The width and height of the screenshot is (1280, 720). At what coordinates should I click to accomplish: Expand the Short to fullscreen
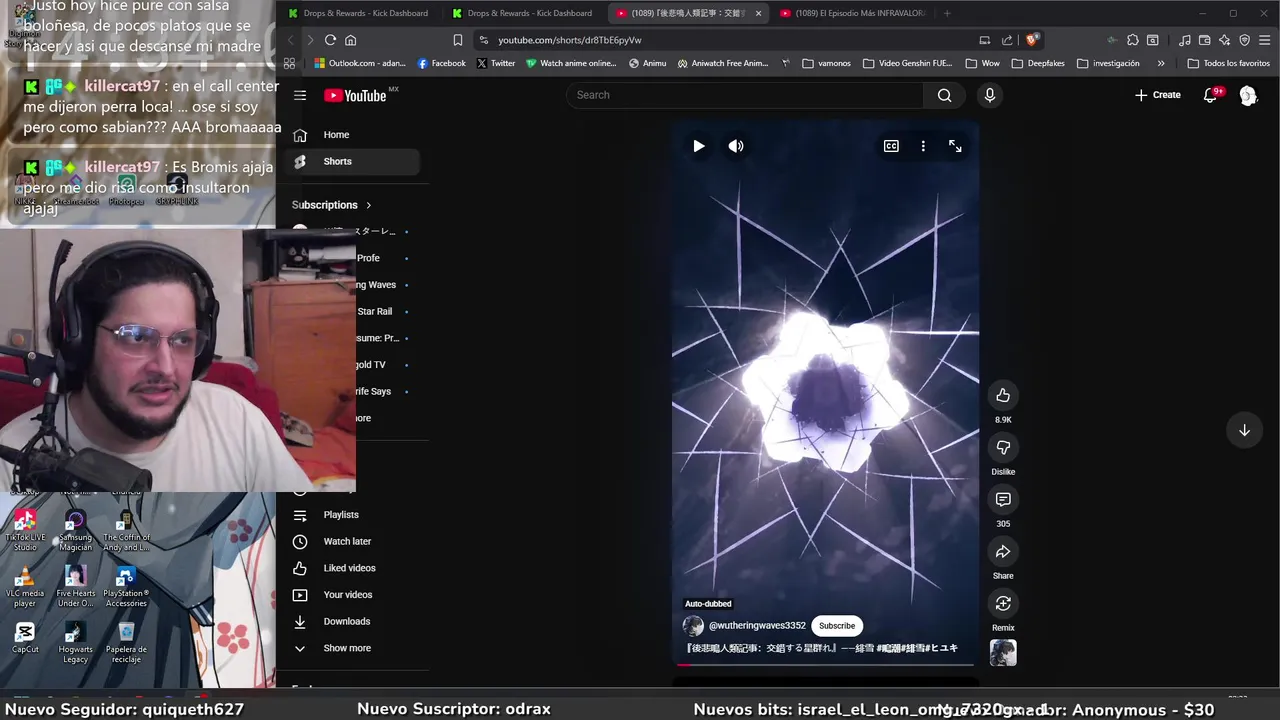point(955,146)
